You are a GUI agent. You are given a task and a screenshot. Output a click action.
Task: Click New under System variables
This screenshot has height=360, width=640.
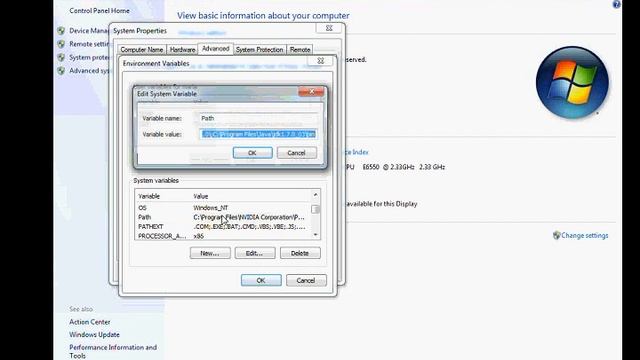(x=210, y=253)
